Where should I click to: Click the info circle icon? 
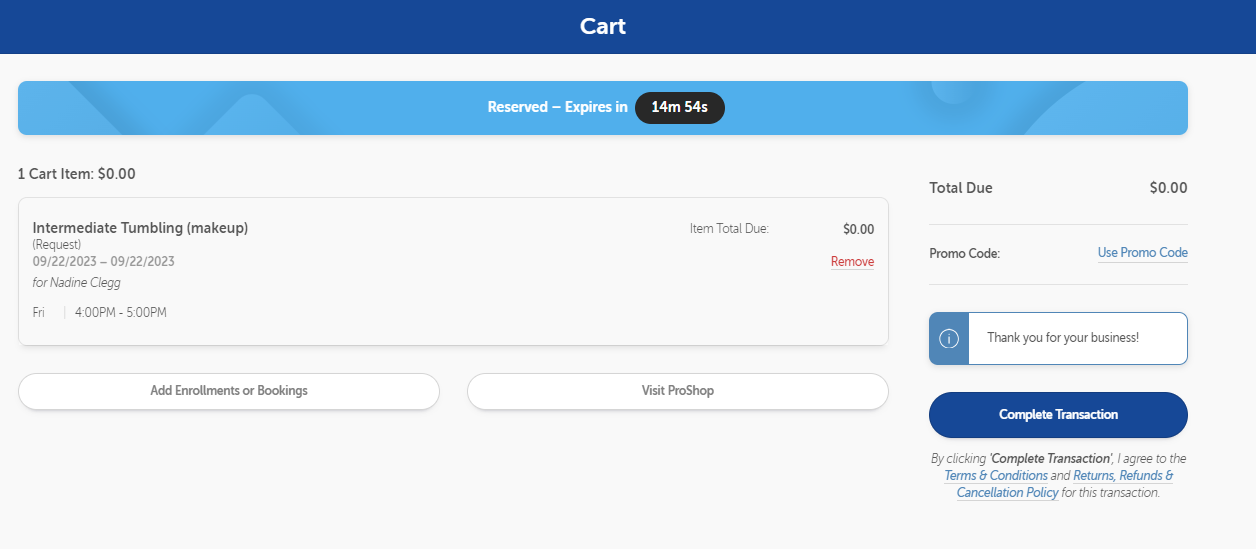tap(949, 338)
